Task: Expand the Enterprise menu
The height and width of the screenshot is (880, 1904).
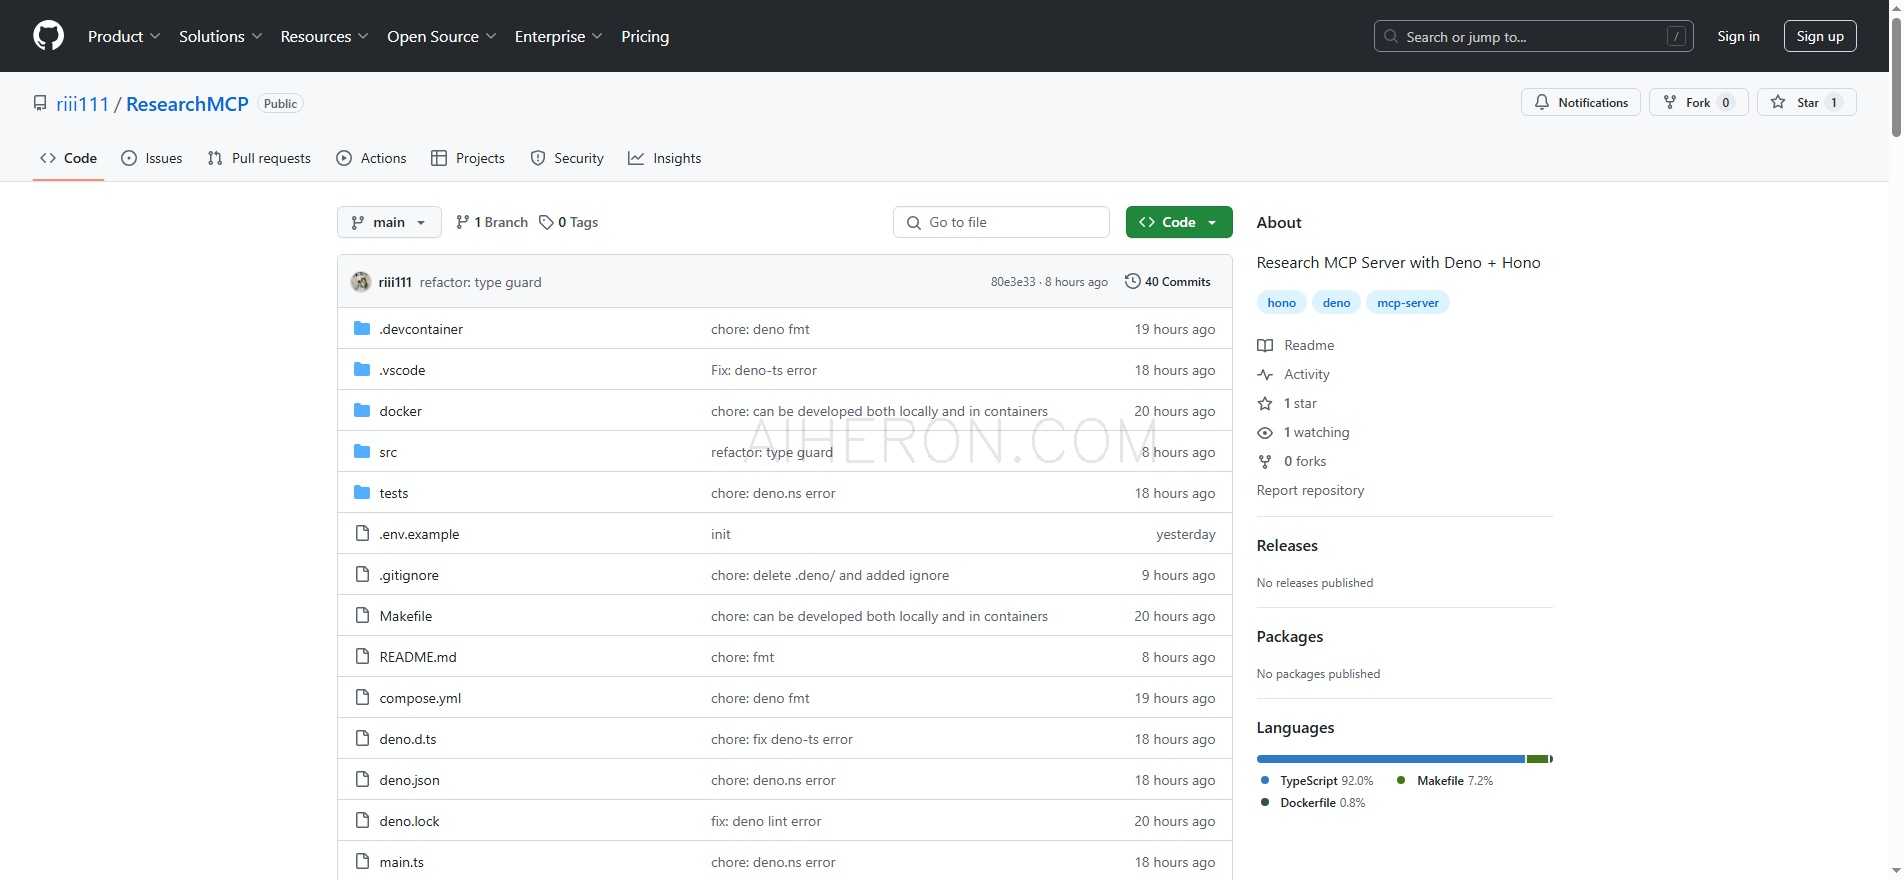Action: pos(559,36)
